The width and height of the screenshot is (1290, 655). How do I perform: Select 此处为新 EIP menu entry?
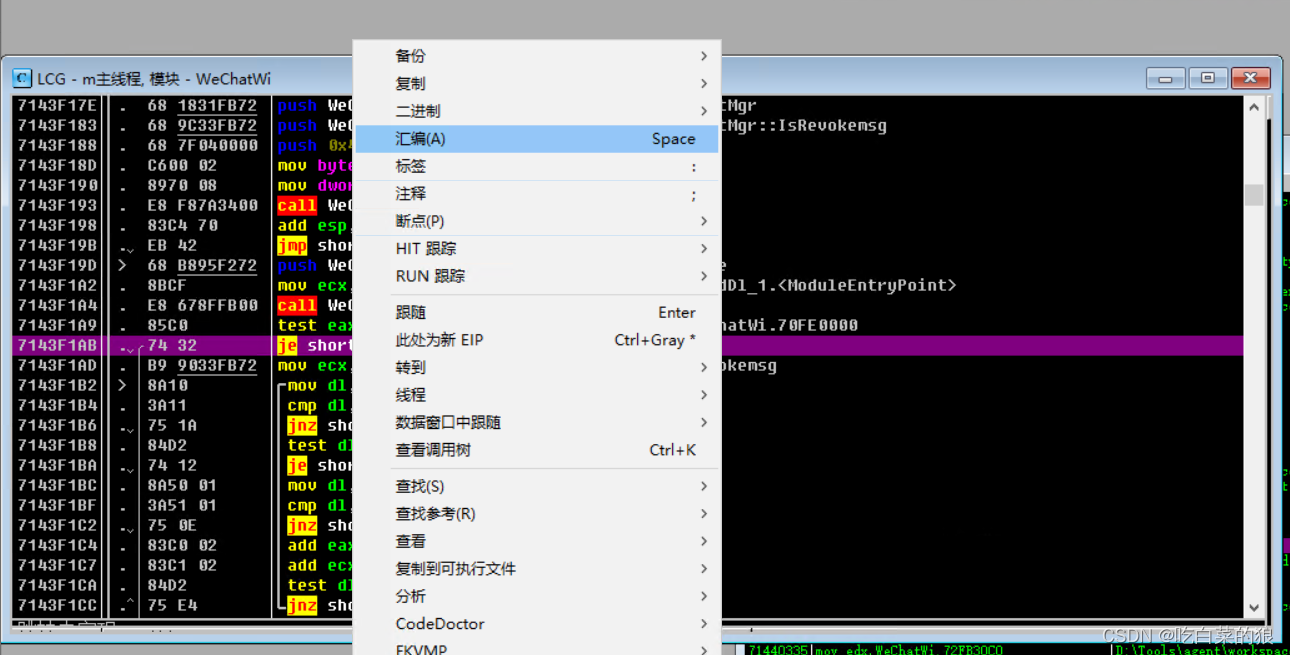pos(537,340)
